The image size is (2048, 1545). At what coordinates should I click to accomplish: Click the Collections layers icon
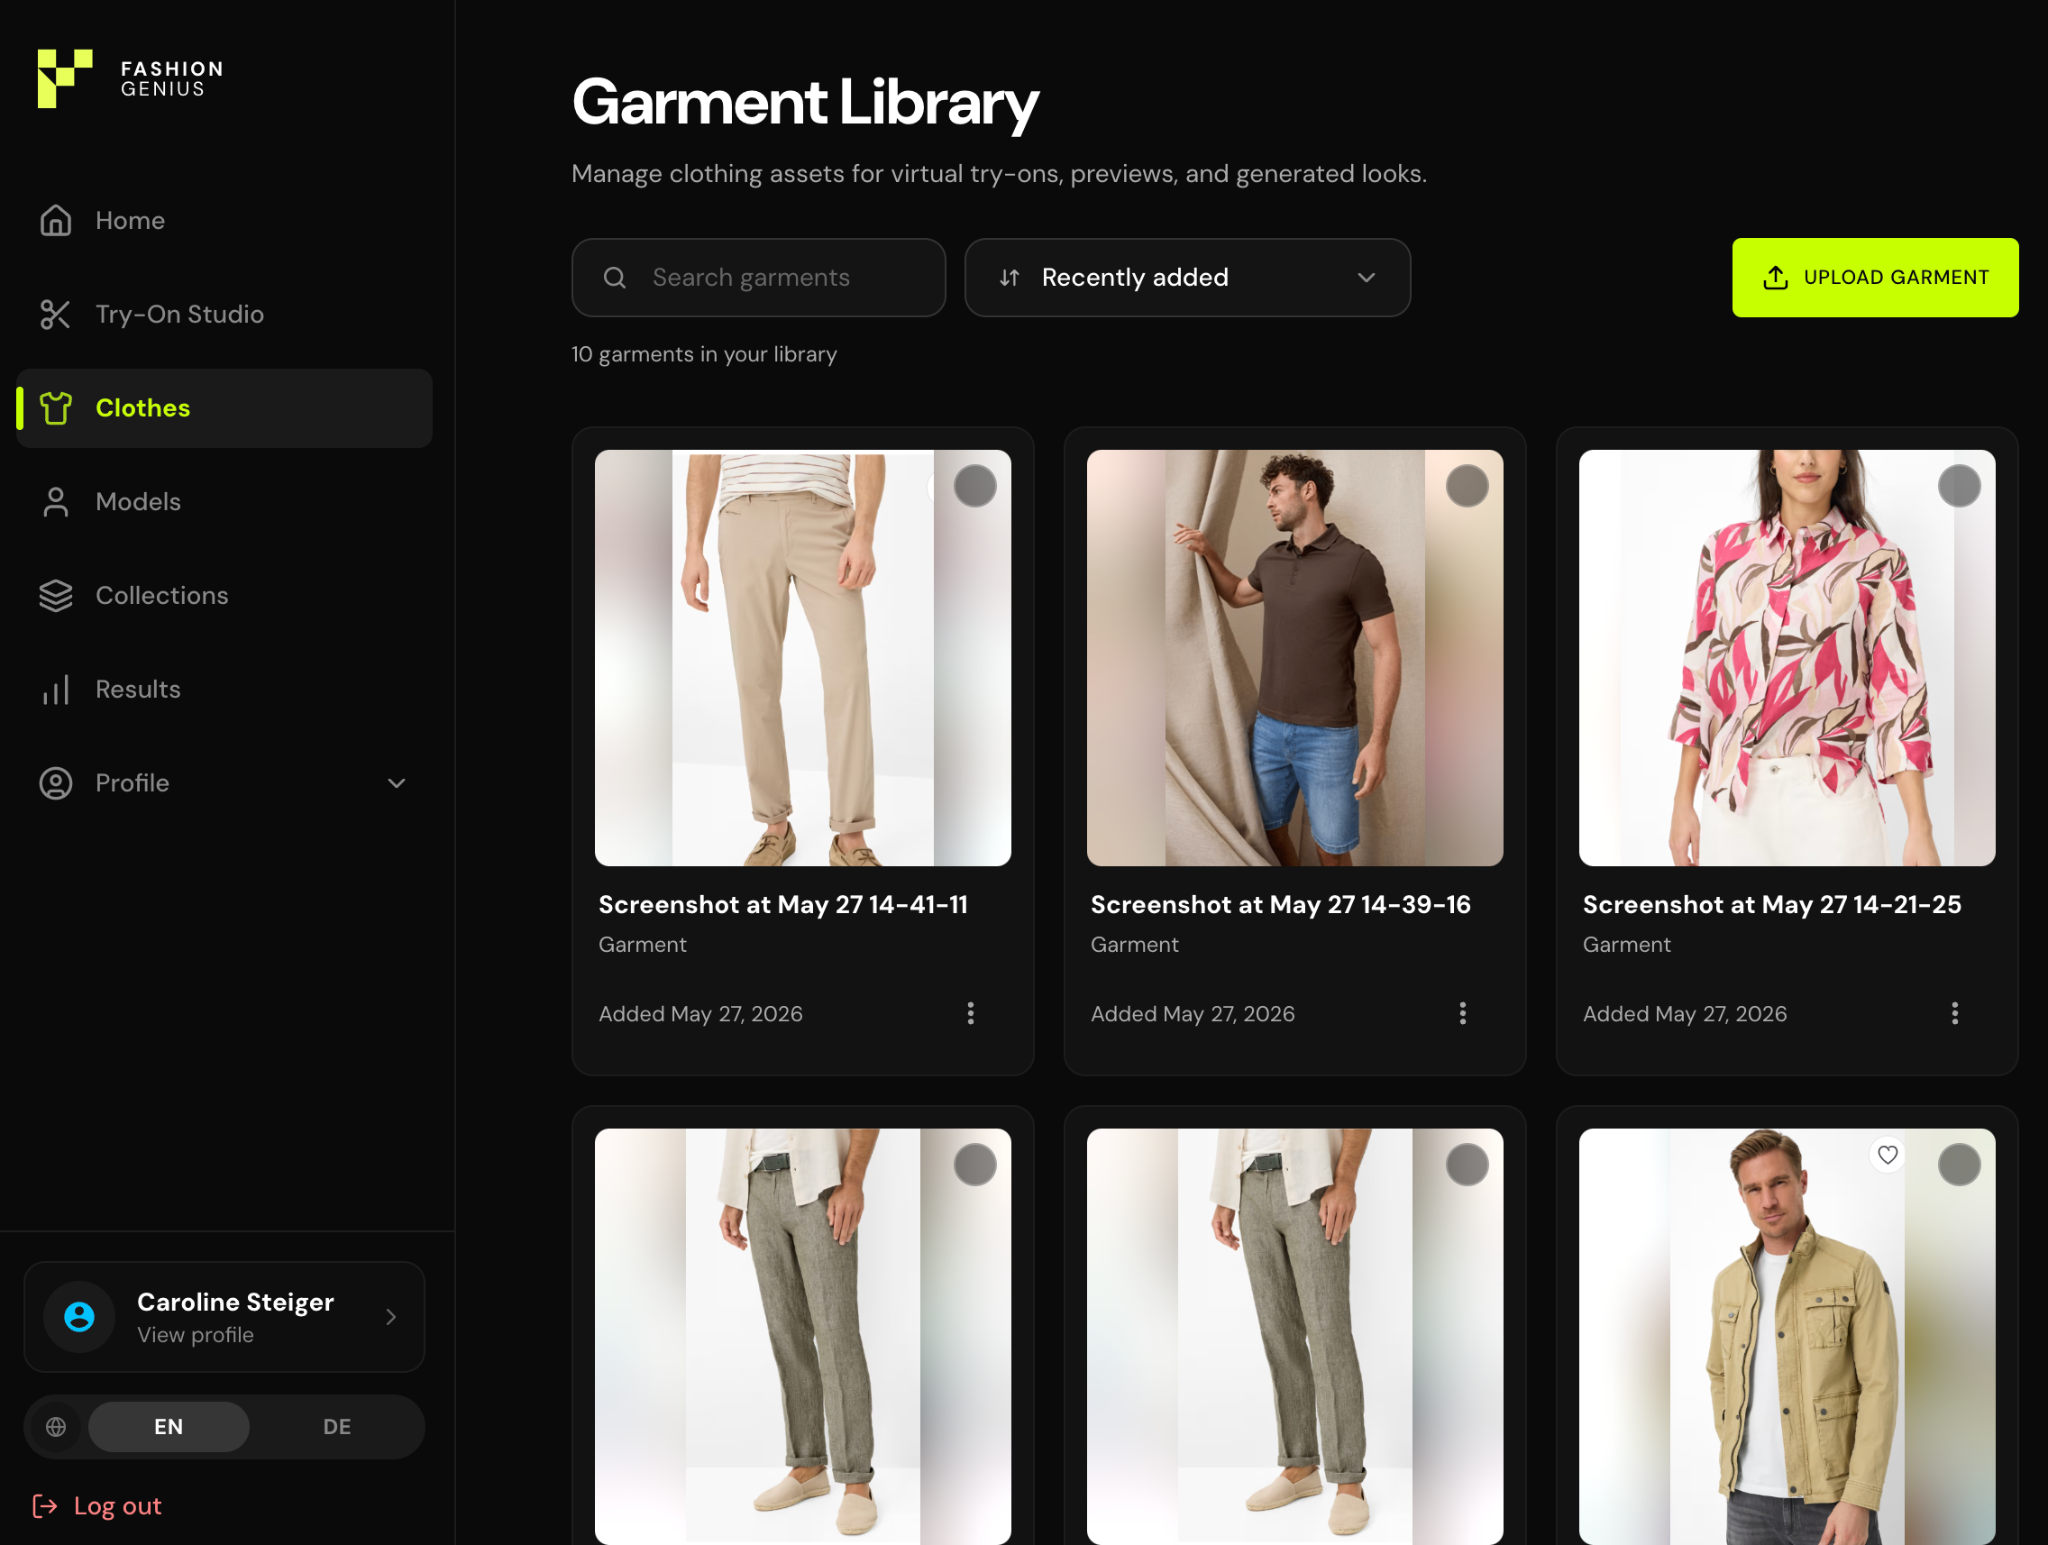click(56, 596)
